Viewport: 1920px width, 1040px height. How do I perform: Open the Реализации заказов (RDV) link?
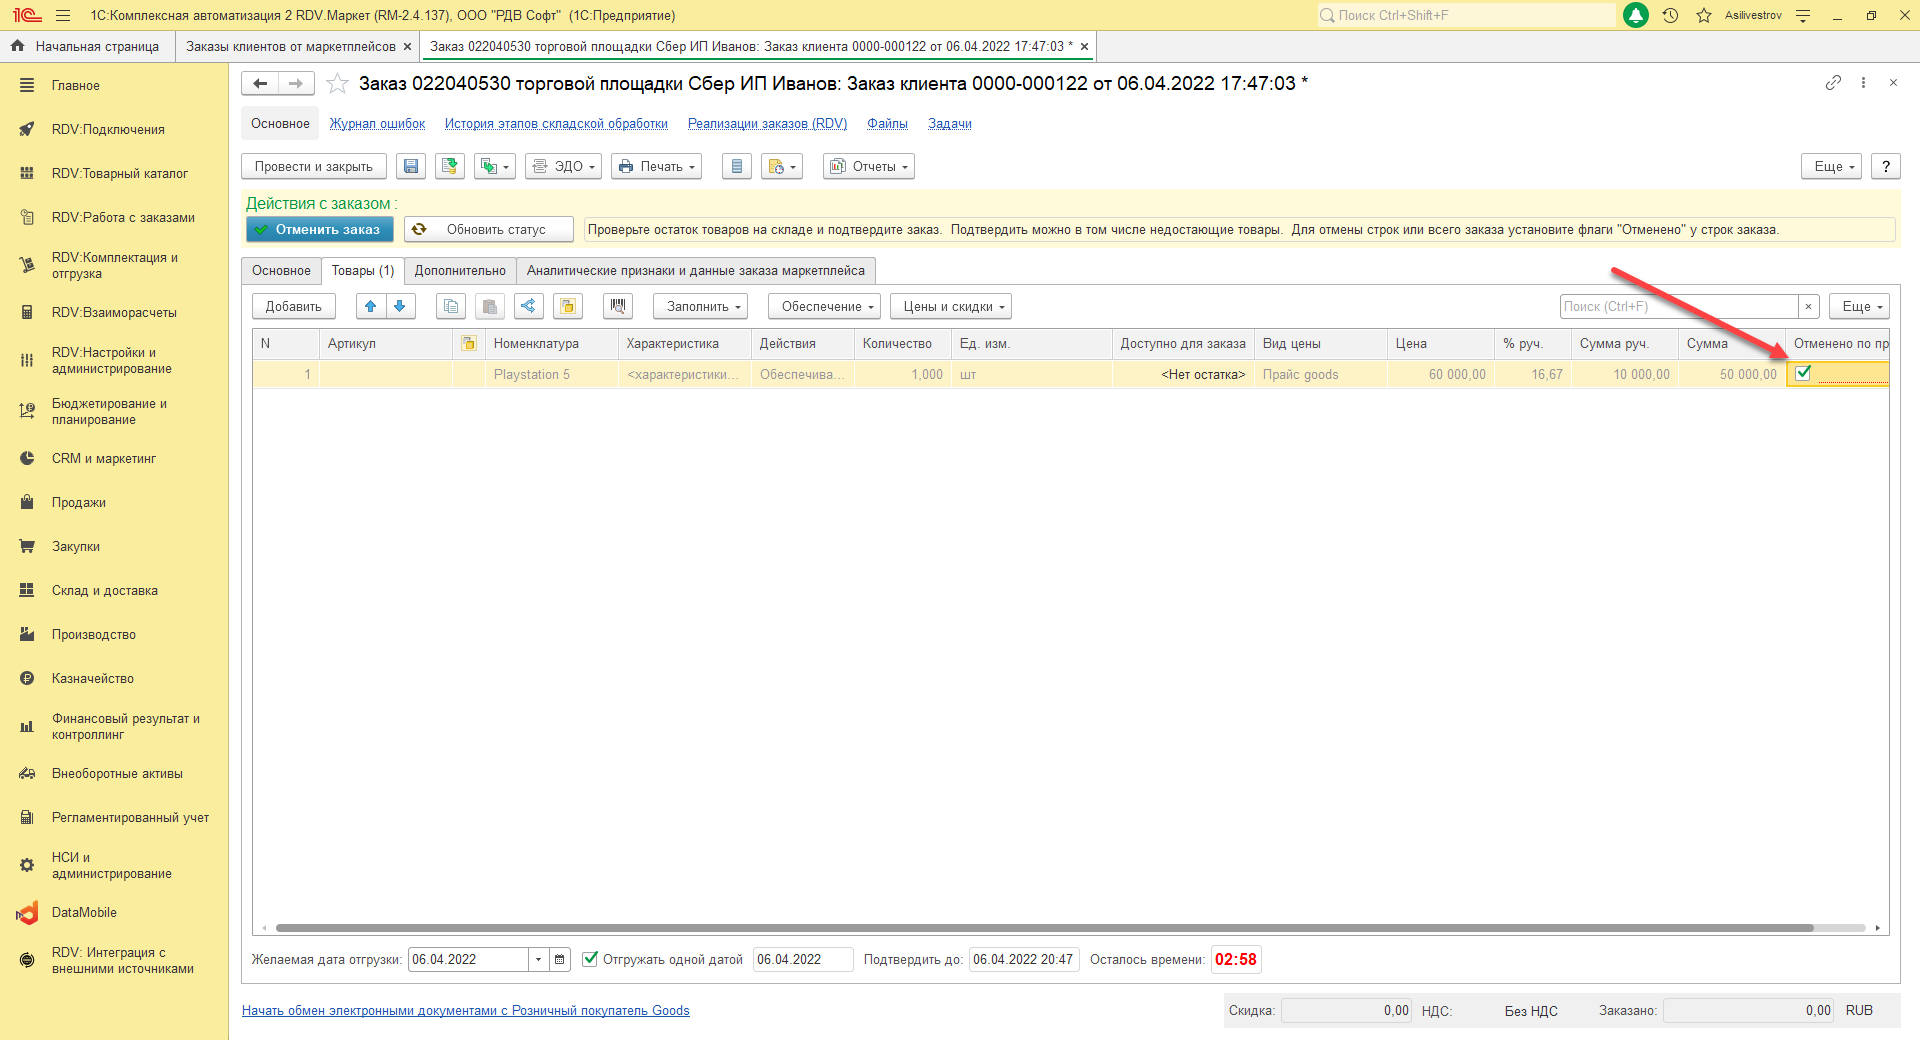(767, 124)
